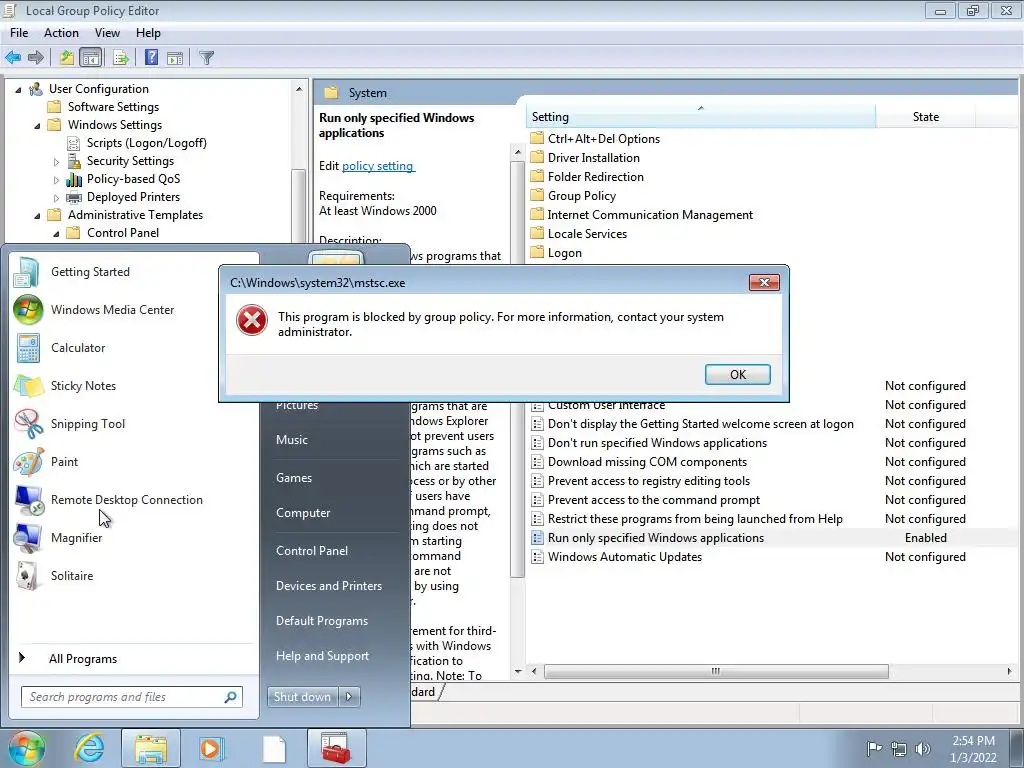The width and height of the screenshot is (1024, 768).
Task: Collapse the Administrative Templates tree node
Action: tap(37, 216)
